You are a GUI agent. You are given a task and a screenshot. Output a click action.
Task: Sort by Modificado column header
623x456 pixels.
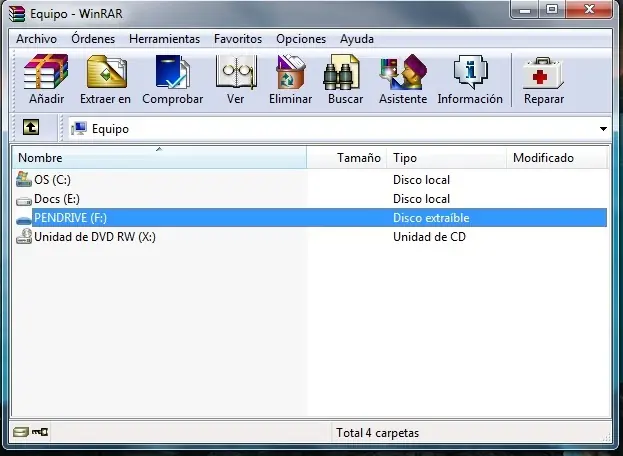(557, 157)
